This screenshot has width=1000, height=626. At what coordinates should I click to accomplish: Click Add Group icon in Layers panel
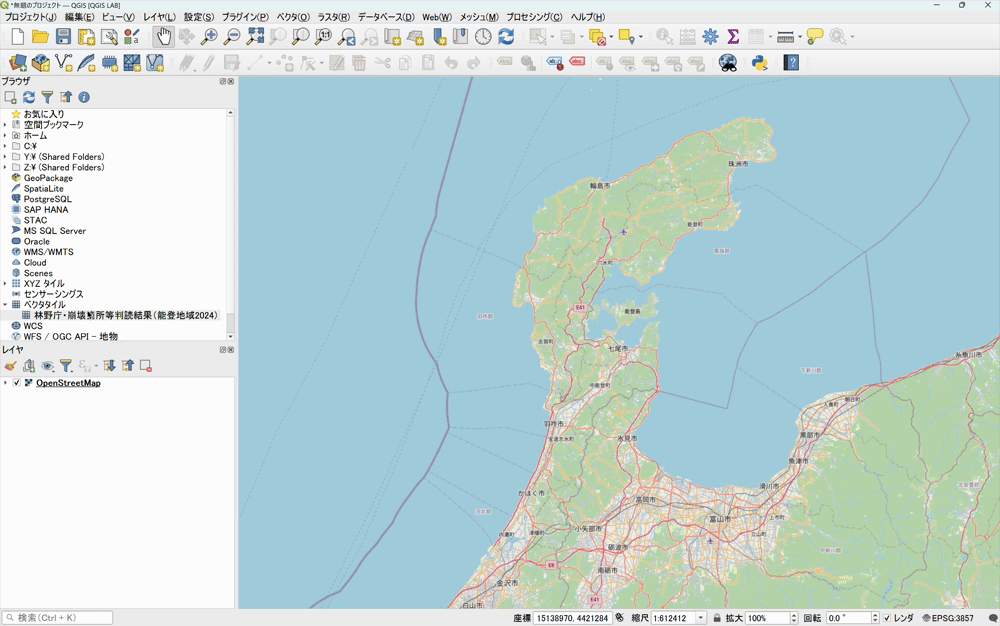pyautogui.click(x=29, y=366)
